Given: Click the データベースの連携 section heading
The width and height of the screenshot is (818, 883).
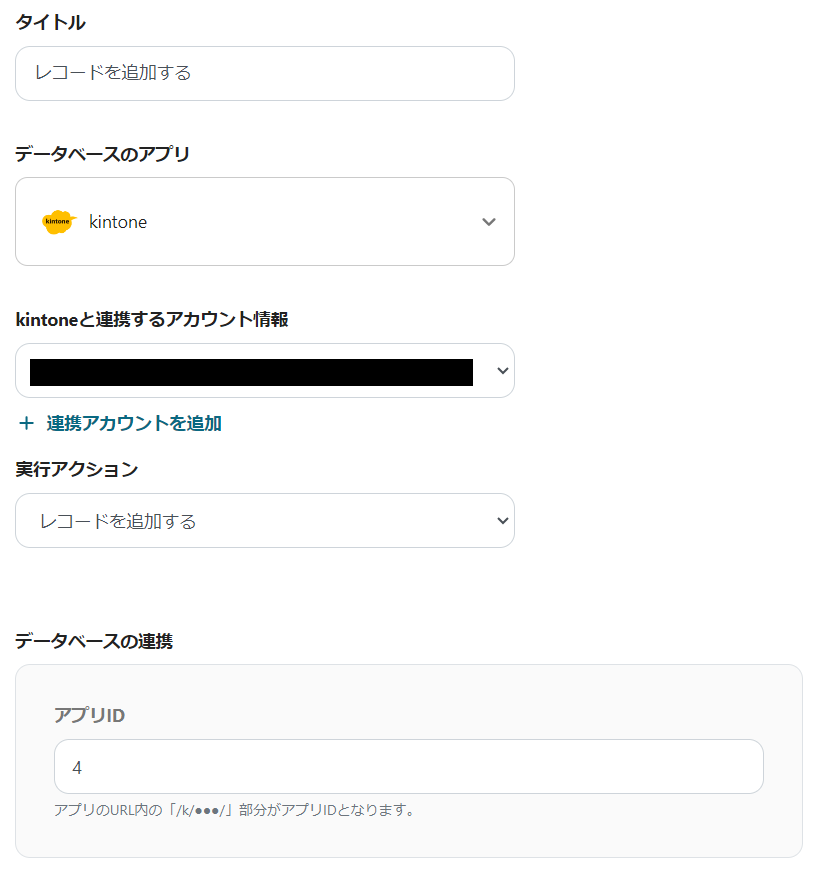Looking at the screenshot, I should click(x=94, y=641).
